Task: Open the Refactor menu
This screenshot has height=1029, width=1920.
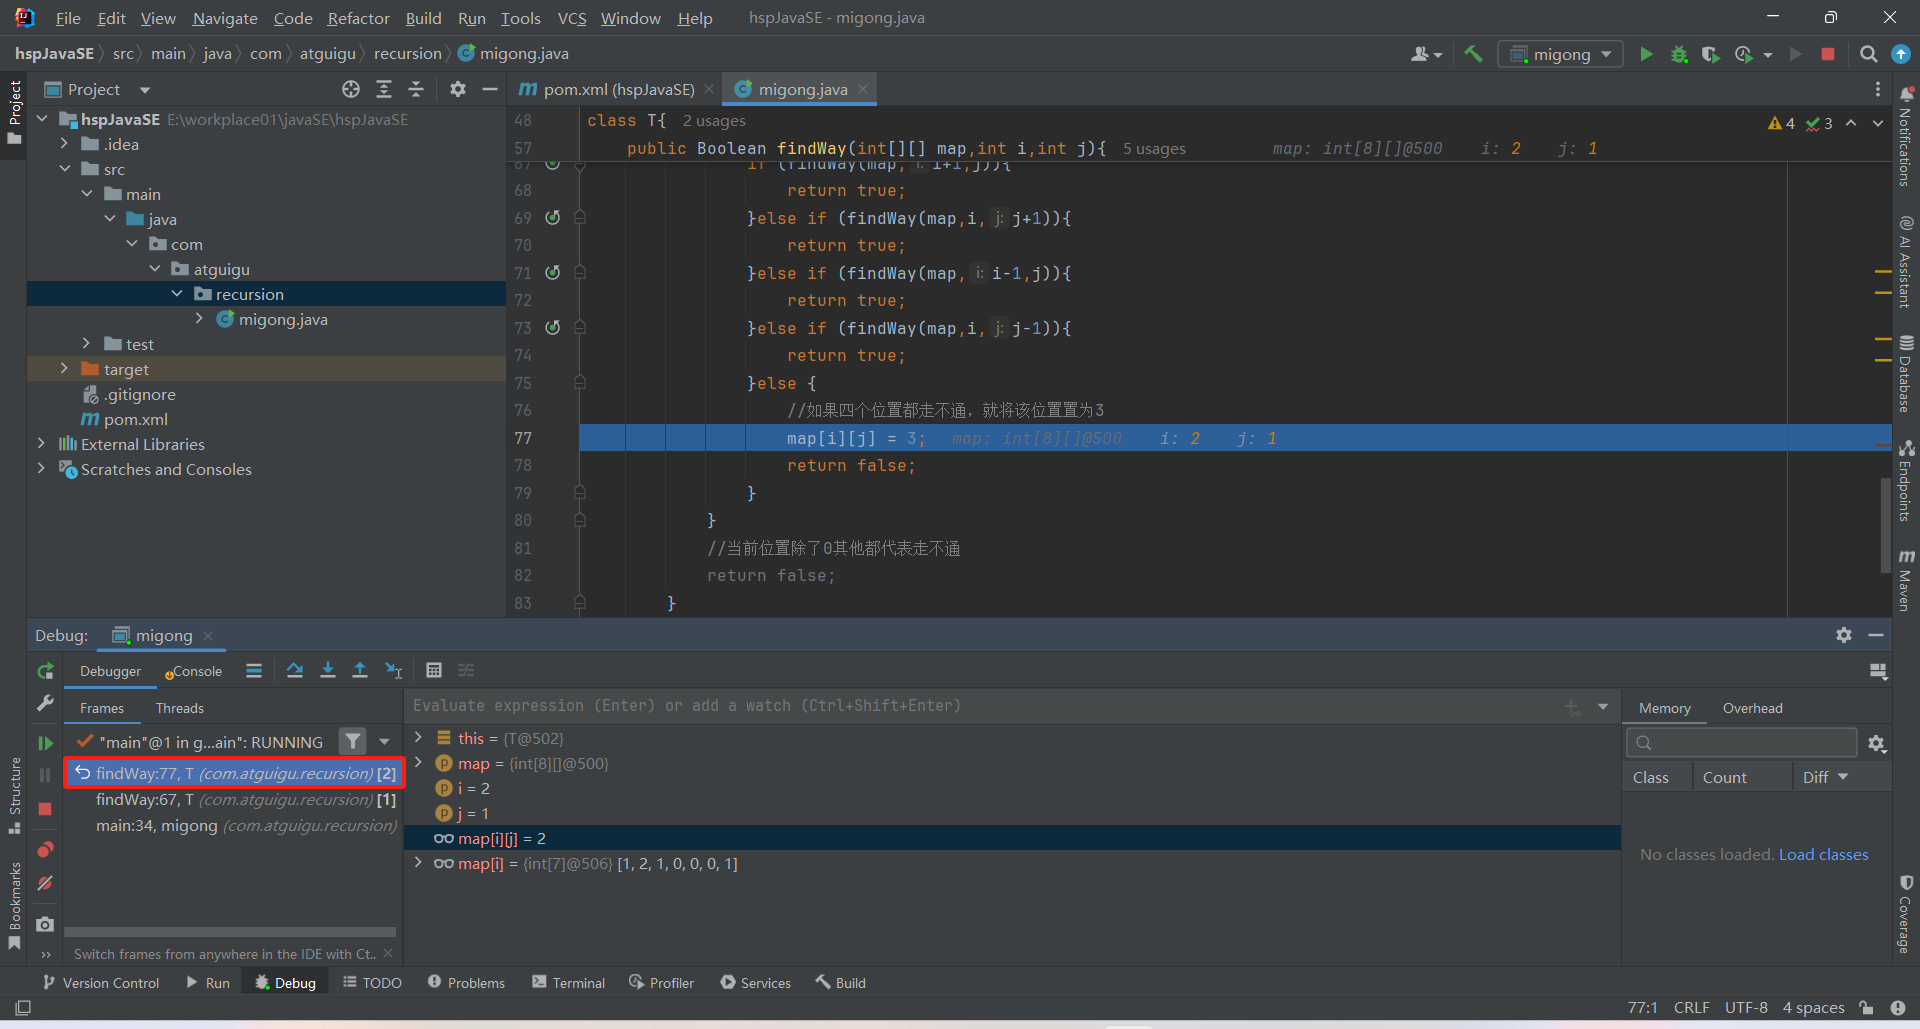Action: (358, 18)
